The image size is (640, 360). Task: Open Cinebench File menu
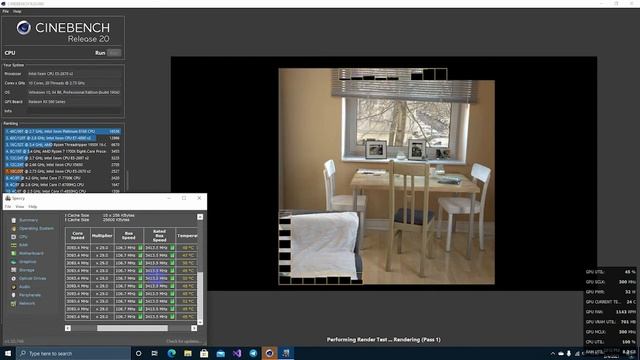pyautogui.click(x=5, y=11)
